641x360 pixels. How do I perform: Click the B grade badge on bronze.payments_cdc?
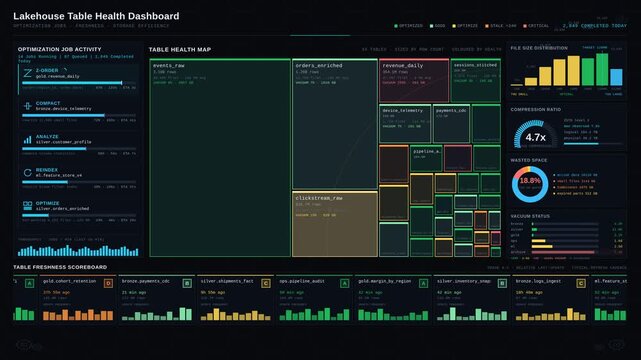coord(187,283)
